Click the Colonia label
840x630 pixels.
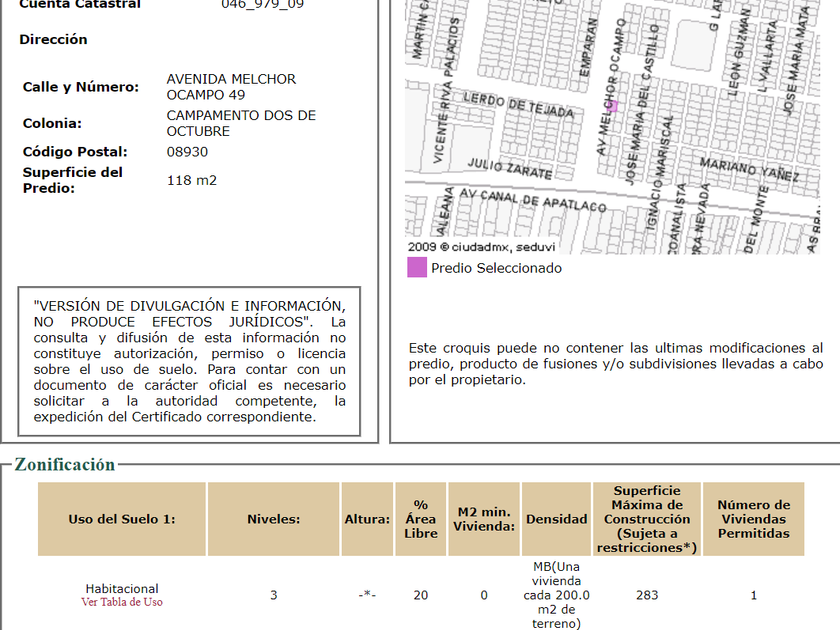pos(52,124)
